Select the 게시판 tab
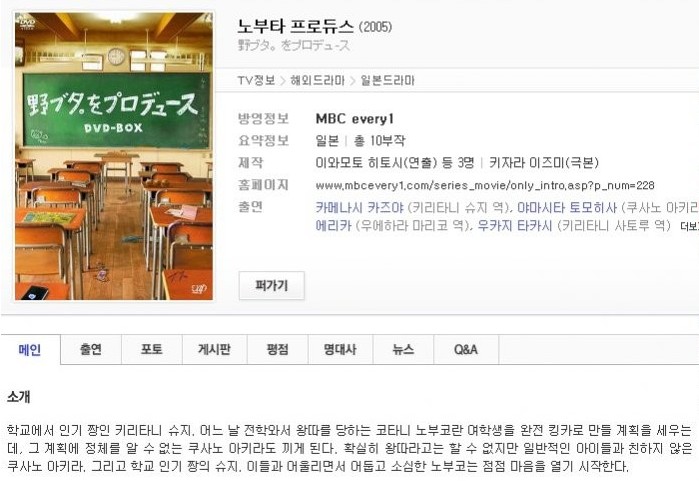 pos(214,349)
